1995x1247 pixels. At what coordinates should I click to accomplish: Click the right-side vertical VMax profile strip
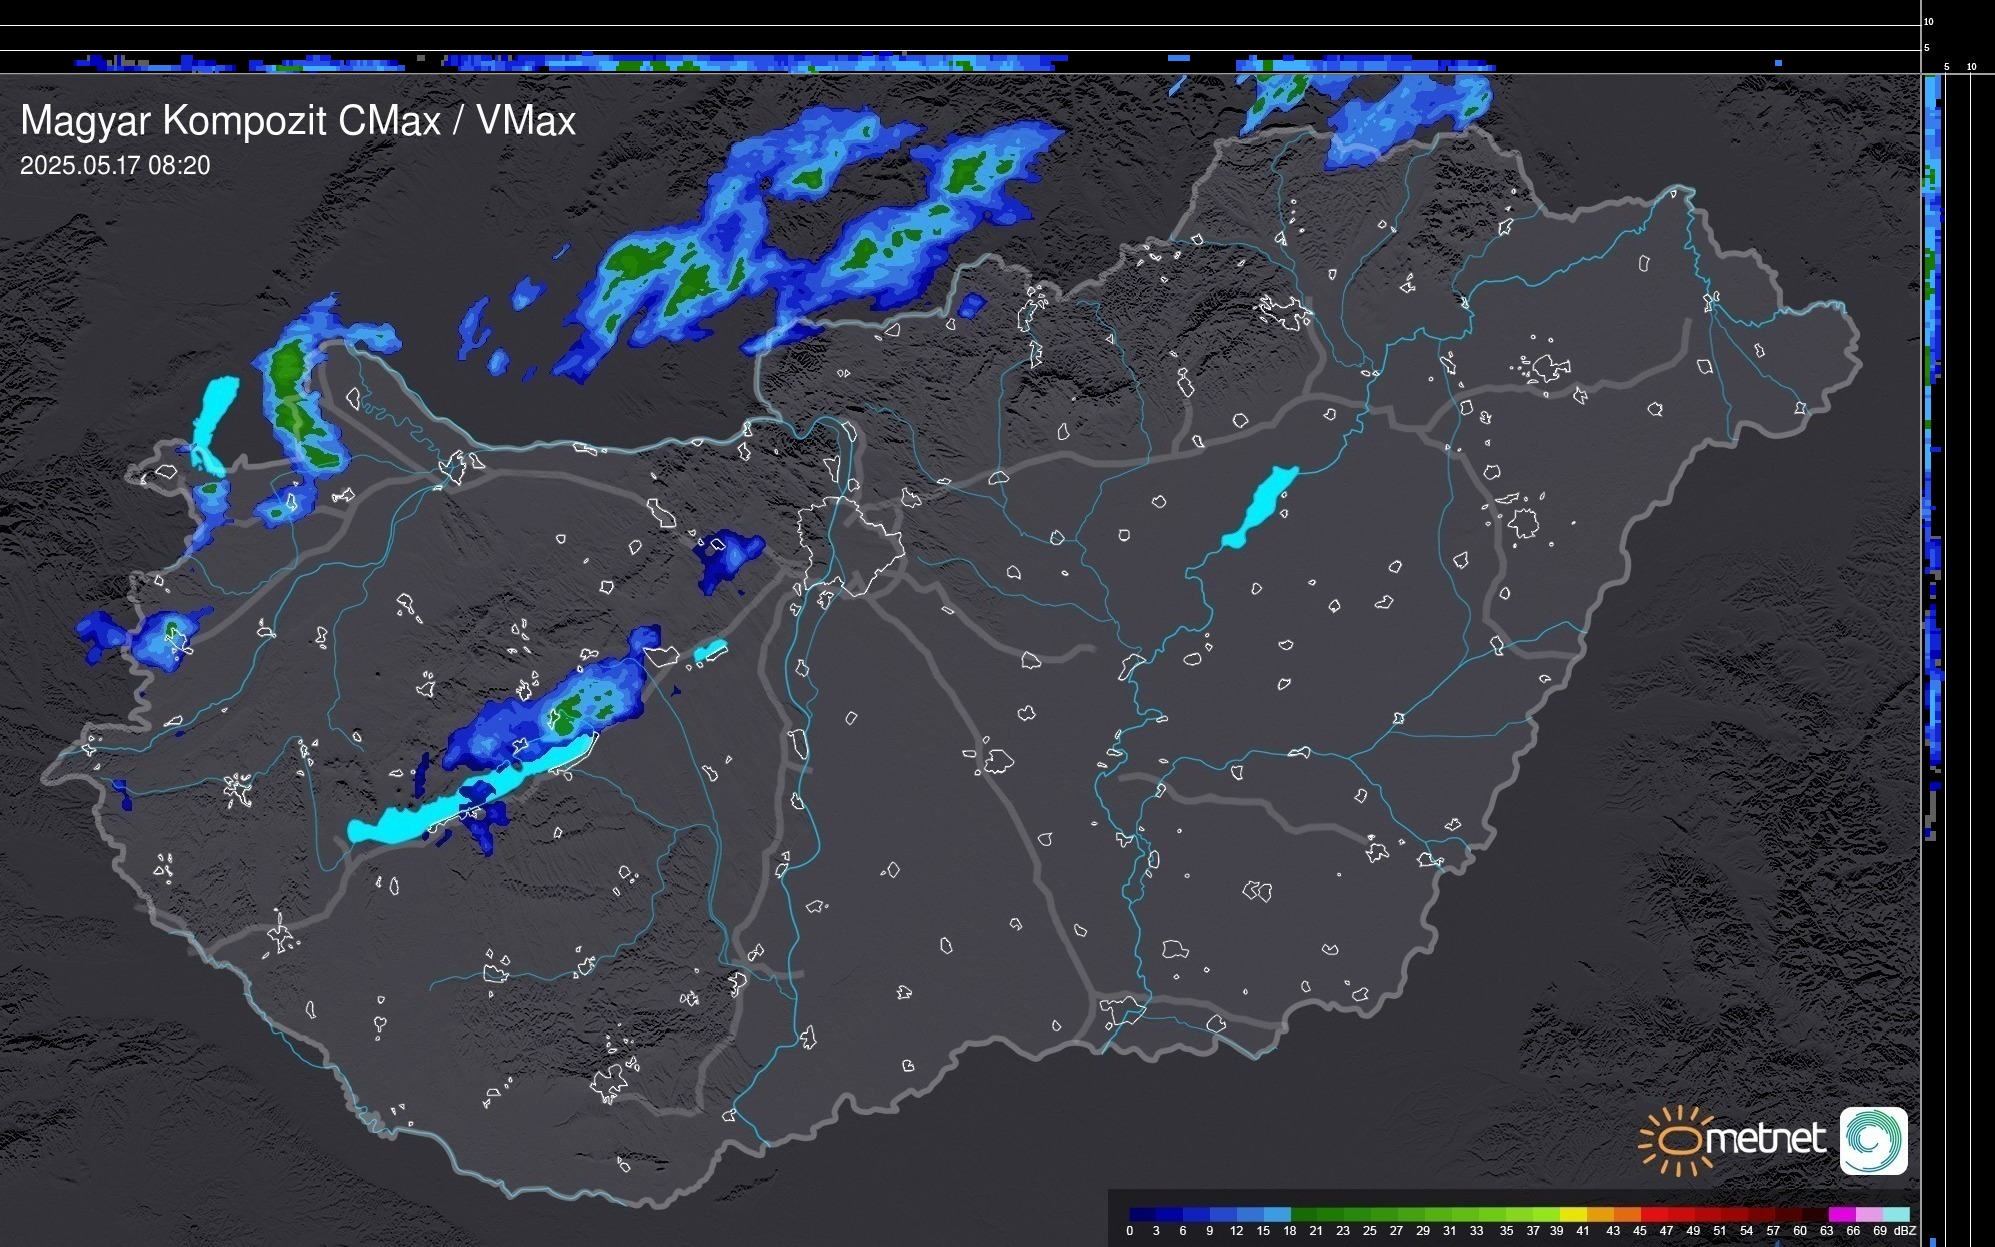(1932, 450)
